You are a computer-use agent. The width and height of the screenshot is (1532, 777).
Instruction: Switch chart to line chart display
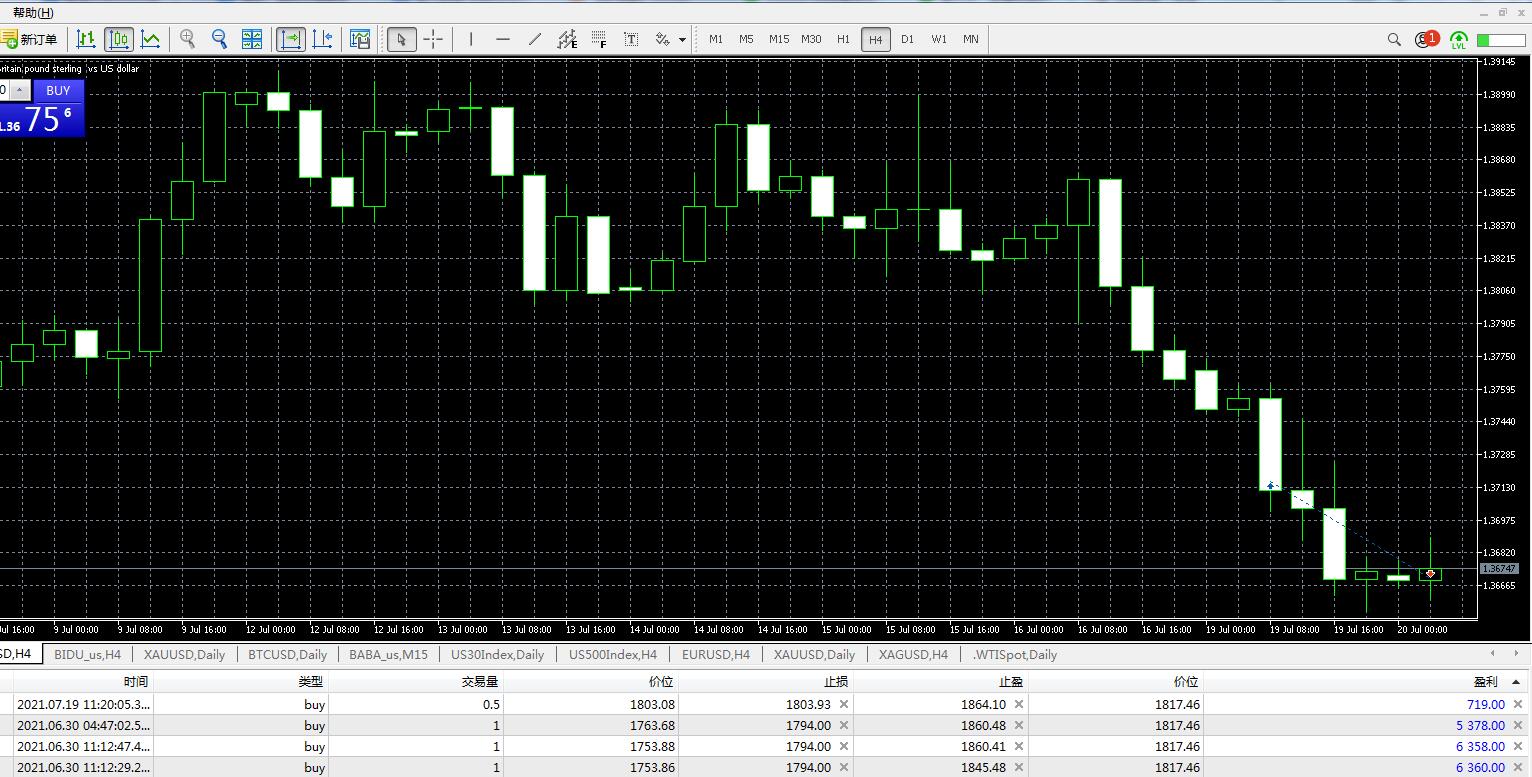point(150,39)
